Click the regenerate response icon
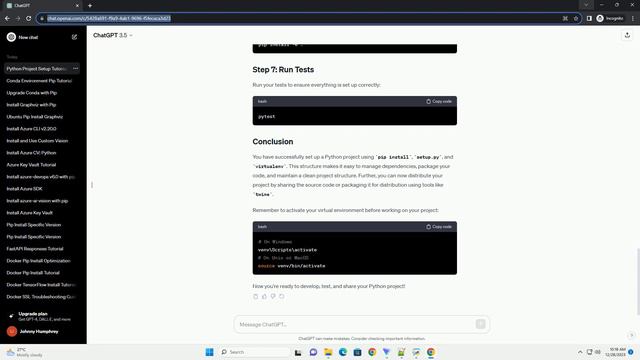 coord(282,296)
